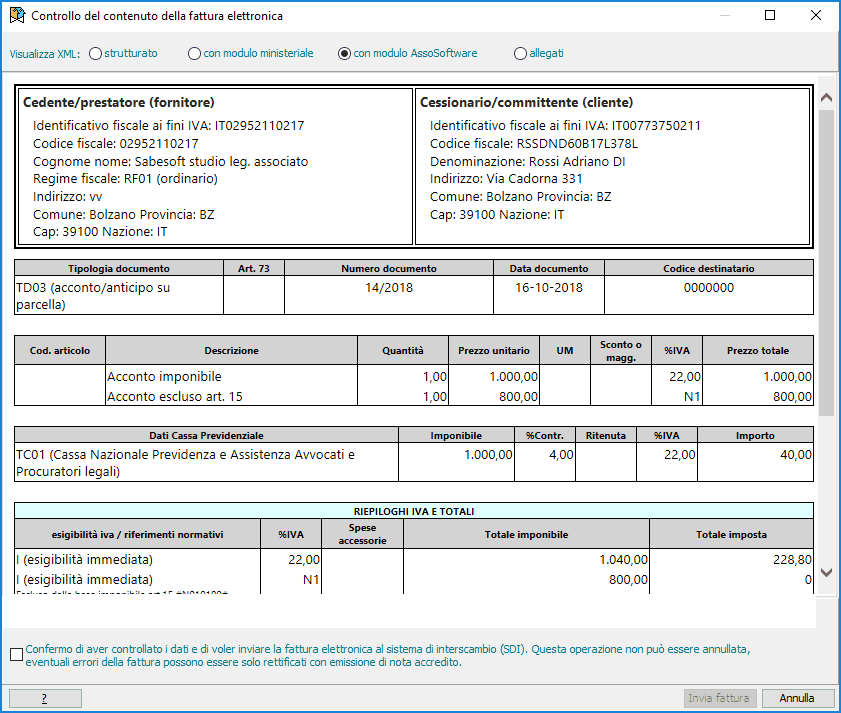Click 'Codice fiscale: RSSDND60B17L378L' text

pyautogui.click(x=534, y=144)
